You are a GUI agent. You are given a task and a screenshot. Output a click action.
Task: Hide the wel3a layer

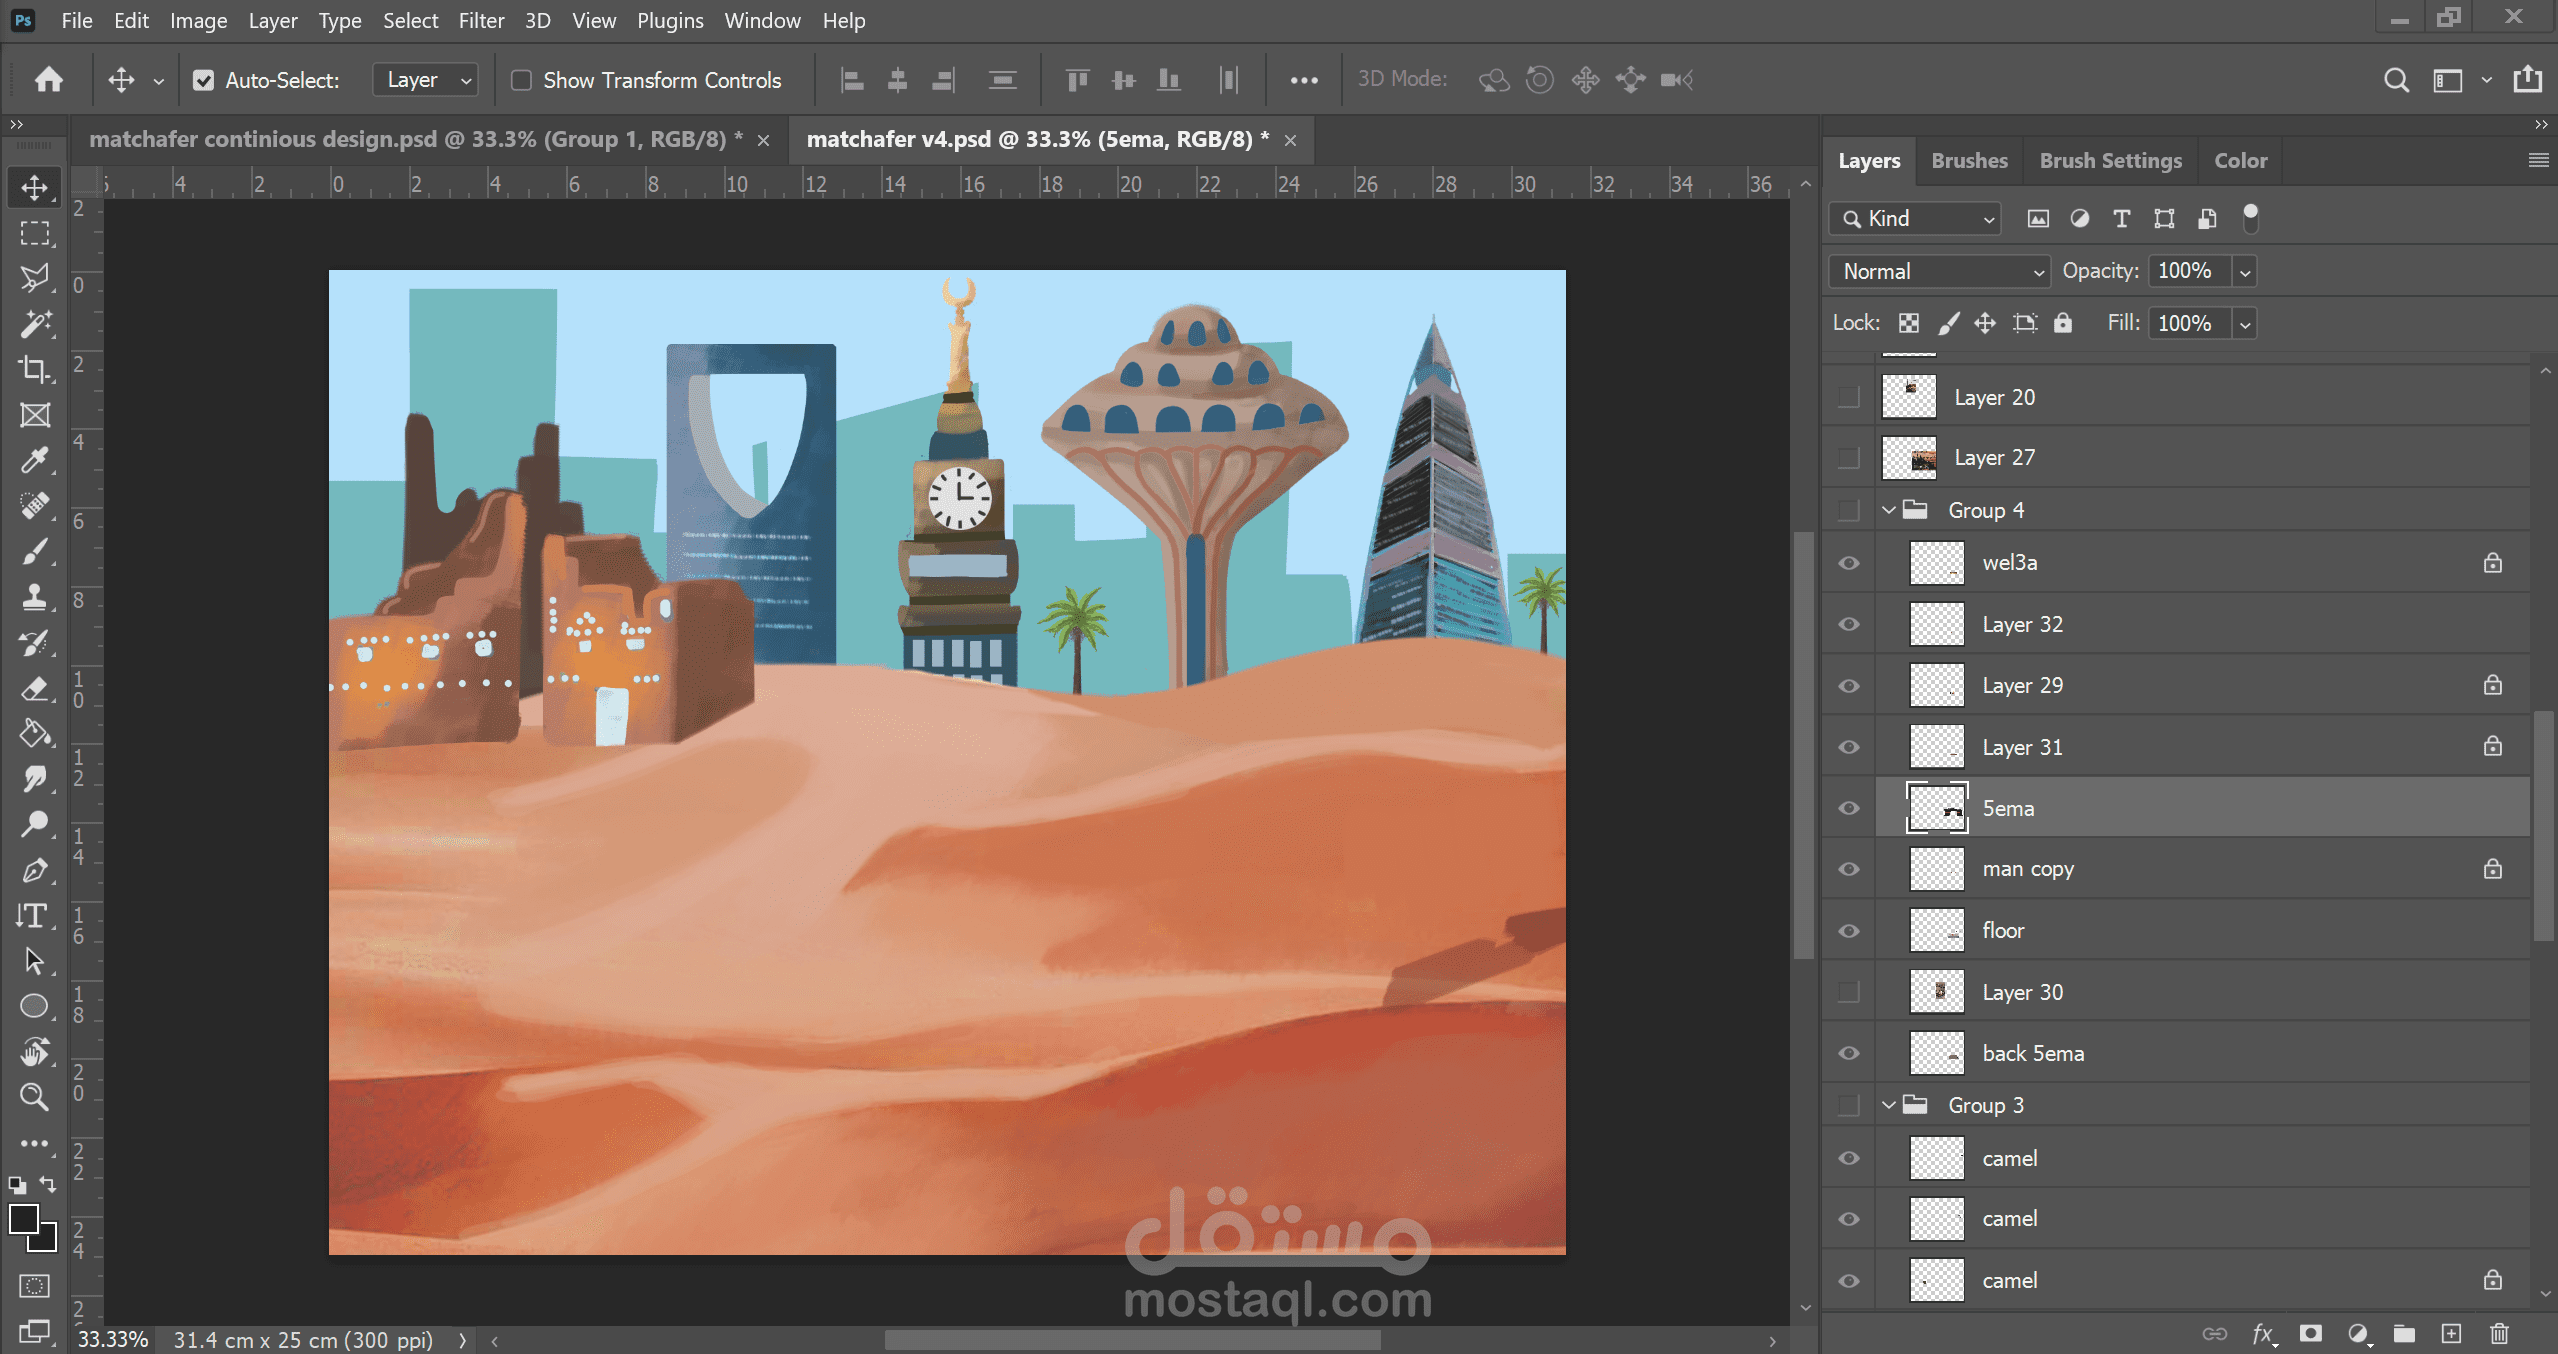[x=1849, y=563]
